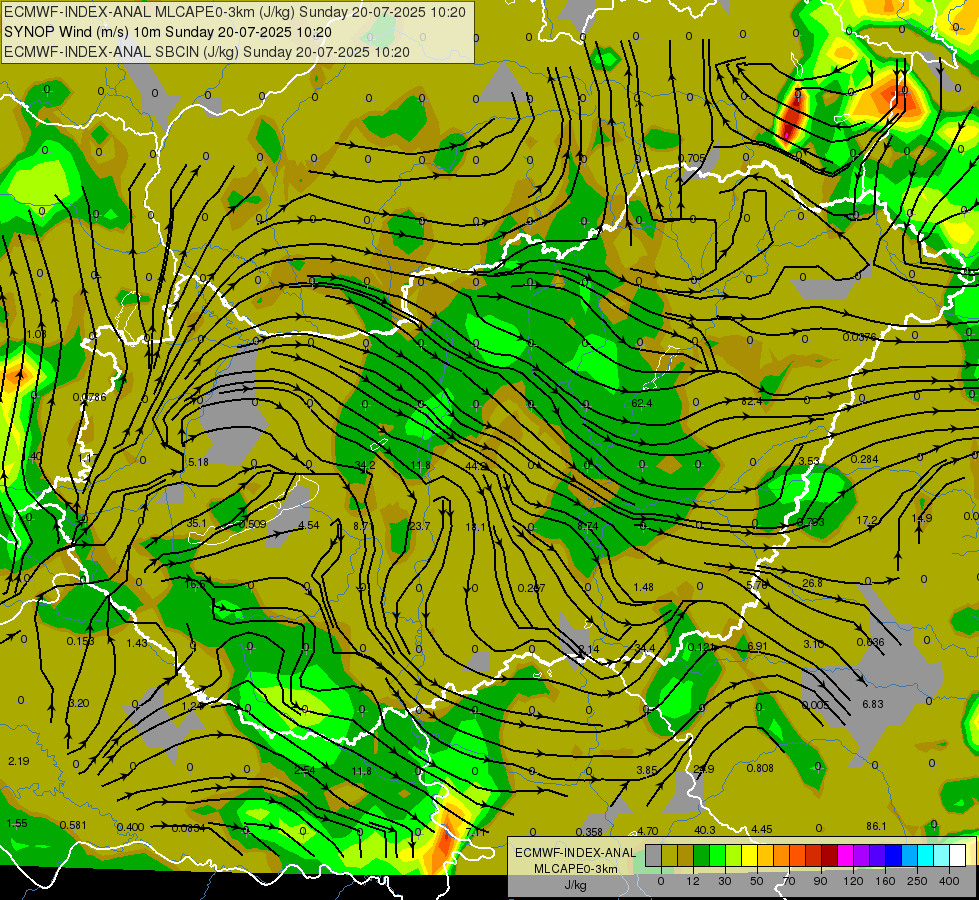Viewport: 979px width, 900px height.
Task: Click the map value 23.7
Action: pos(420,526)
